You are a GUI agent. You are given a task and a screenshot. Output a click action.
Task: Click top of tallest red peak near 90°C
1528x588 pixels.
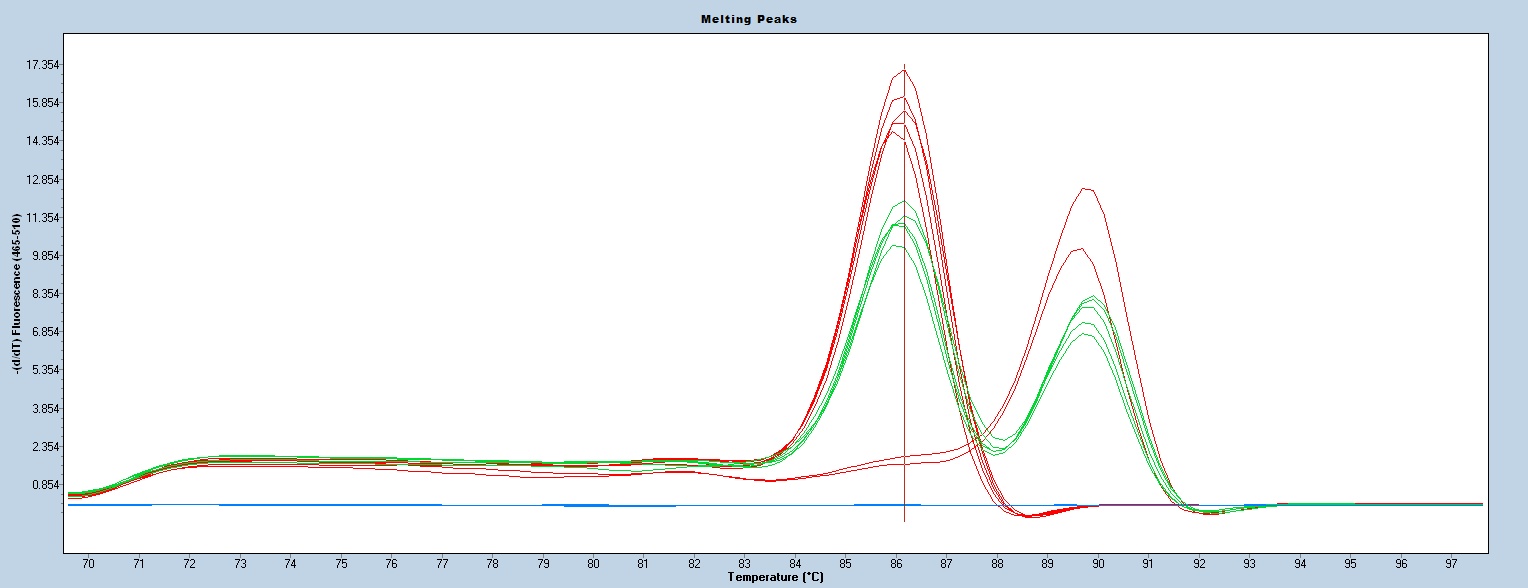pos(1087,188)
